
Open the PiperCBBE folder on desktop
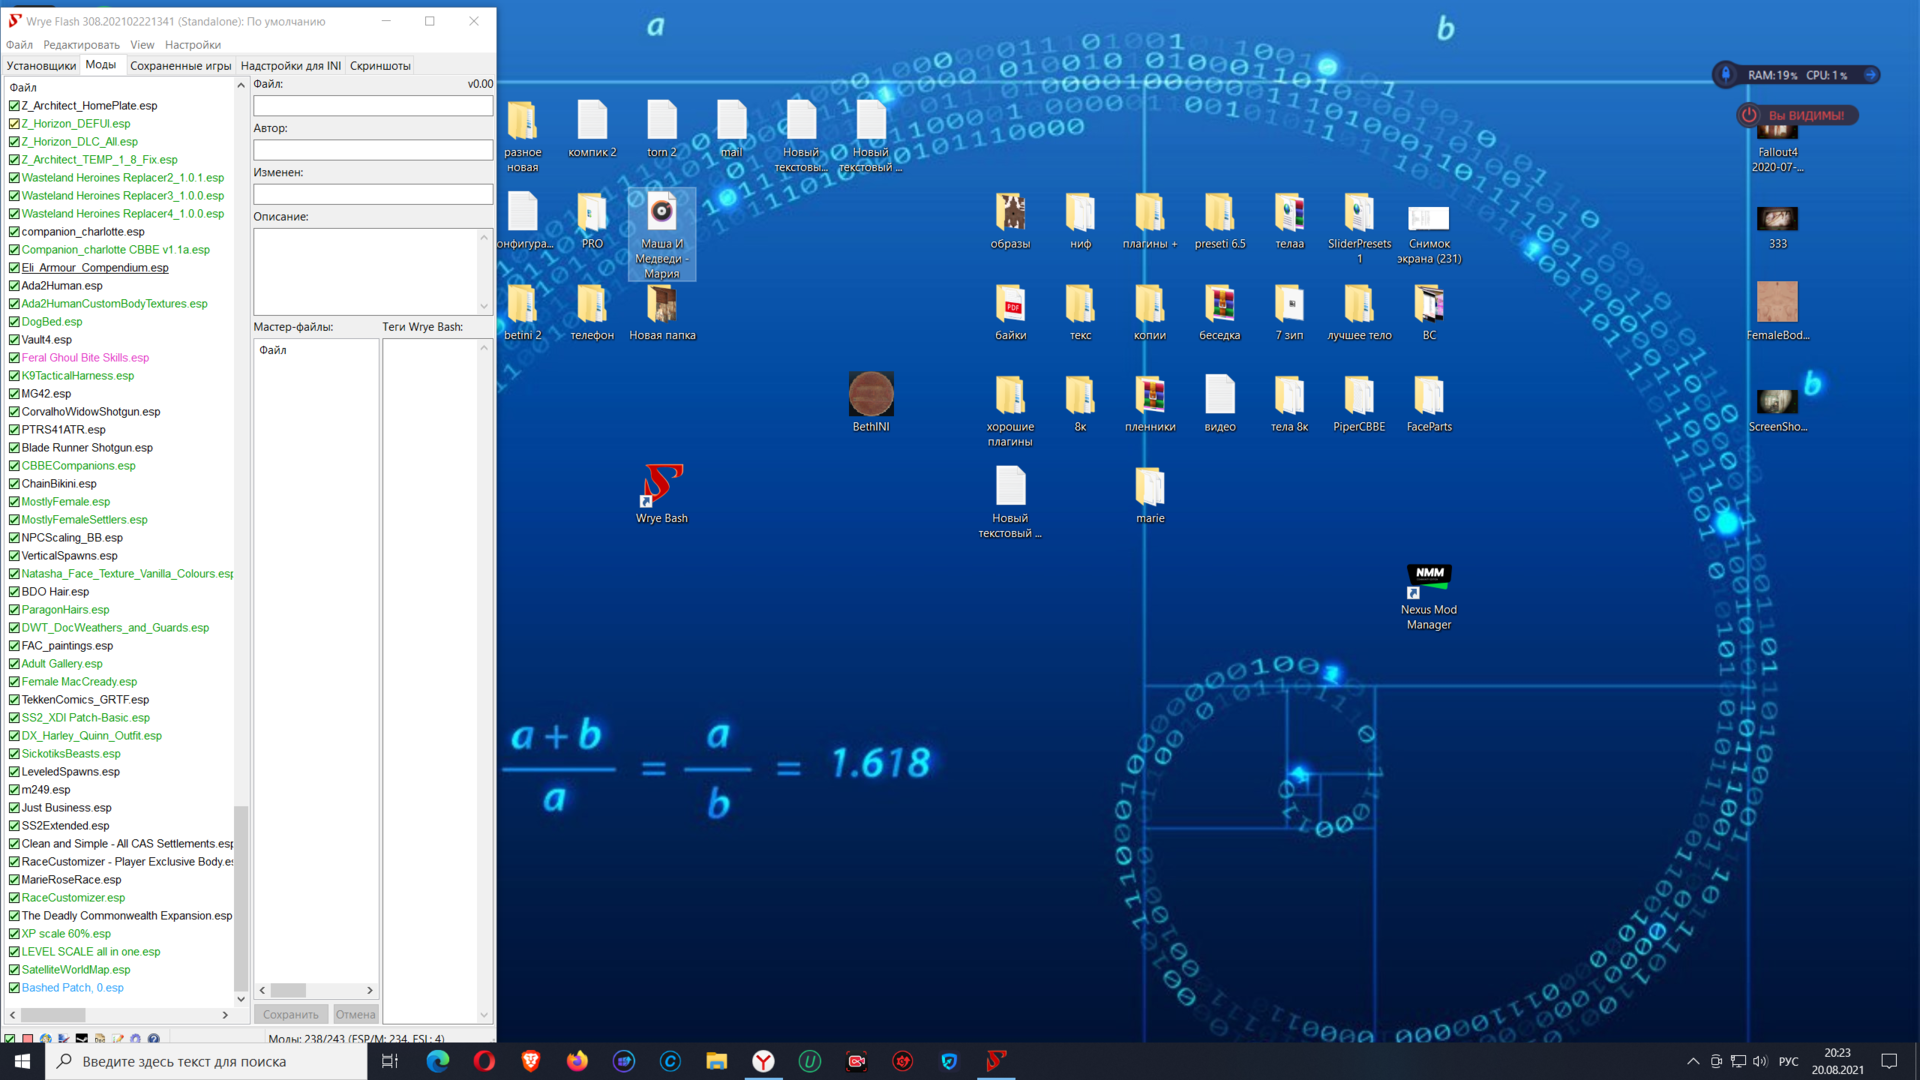[x=1358, y=395]
